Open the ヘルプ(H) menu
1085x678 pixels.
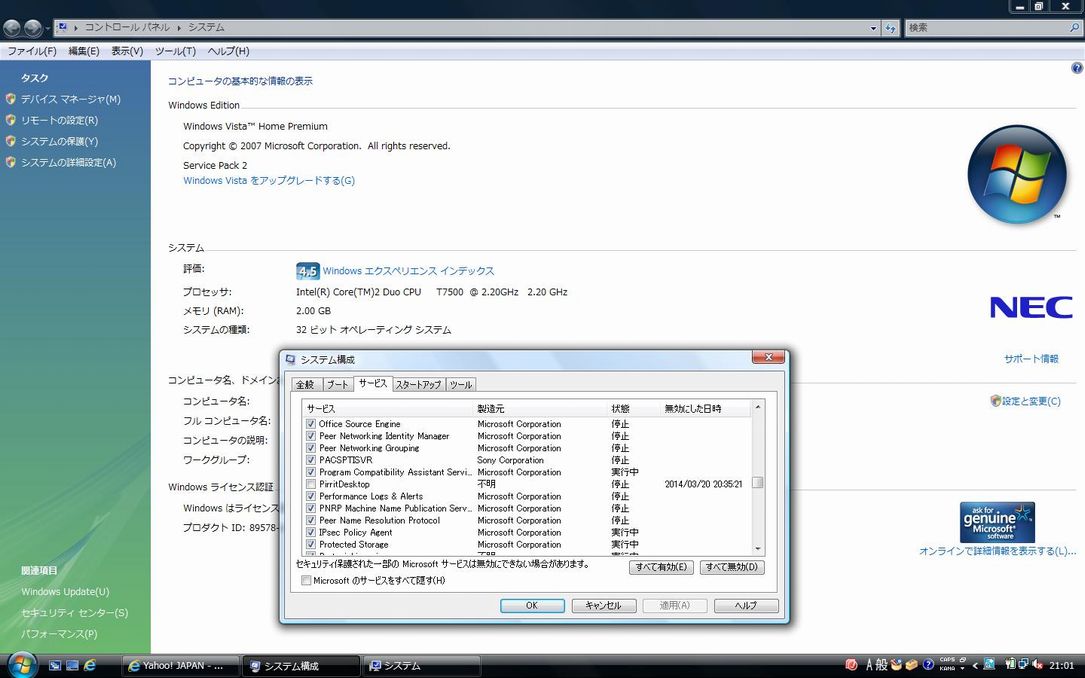click(228, 51)
